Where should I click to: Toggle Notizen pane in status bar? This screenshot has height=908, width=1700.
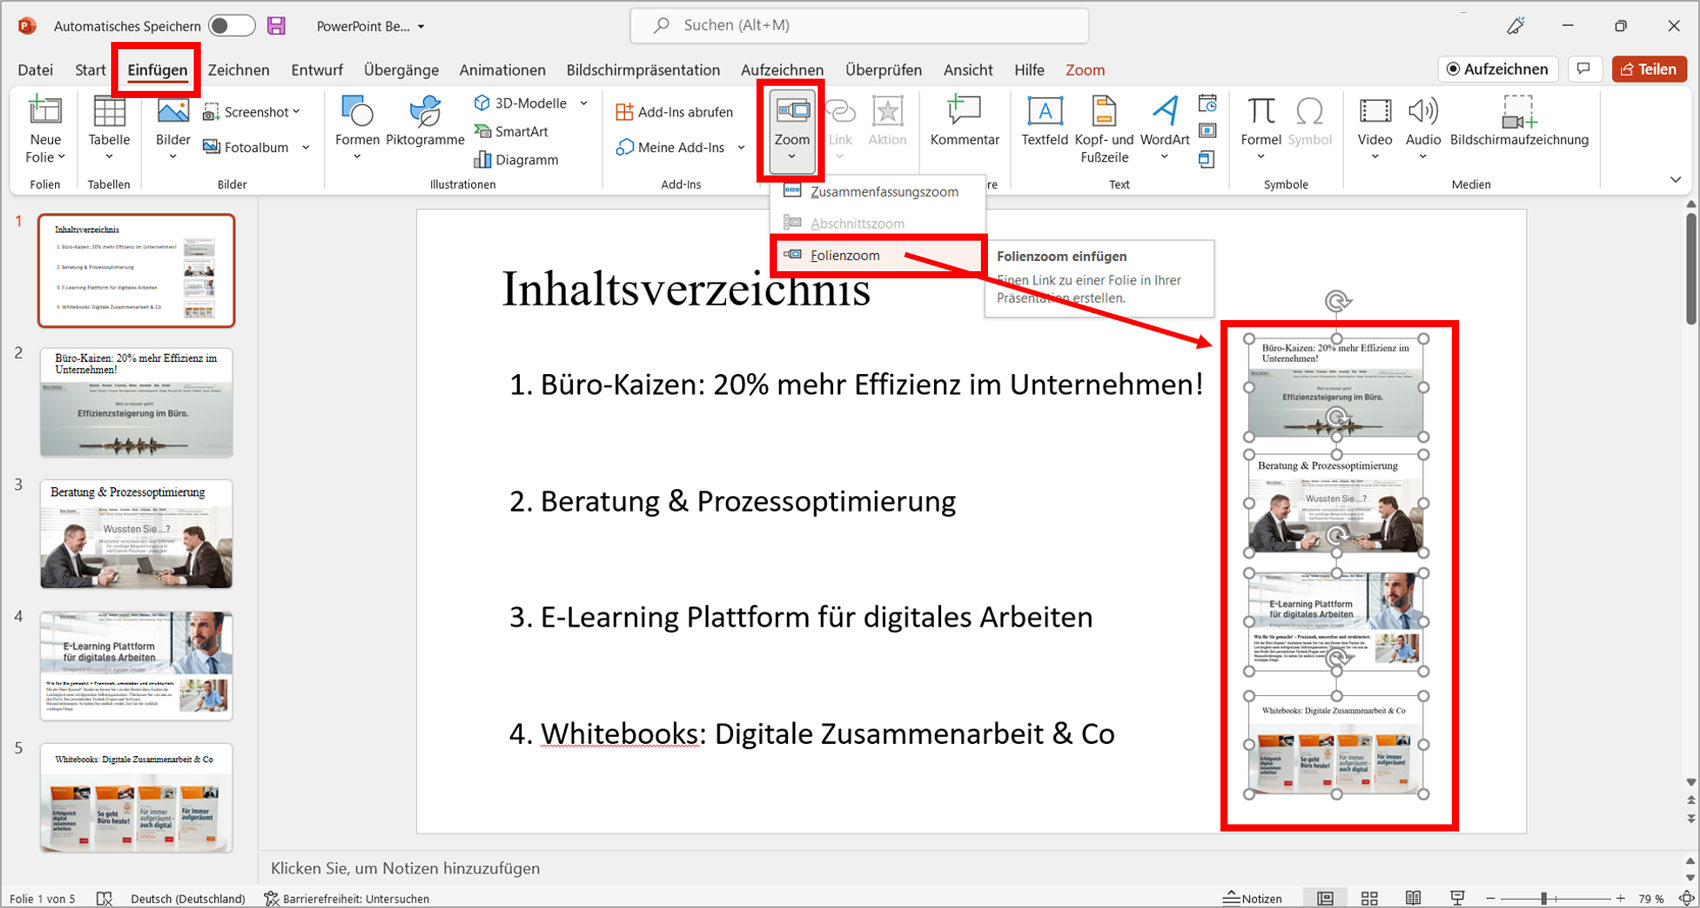pyautogui.click(x=1253, y=898)
